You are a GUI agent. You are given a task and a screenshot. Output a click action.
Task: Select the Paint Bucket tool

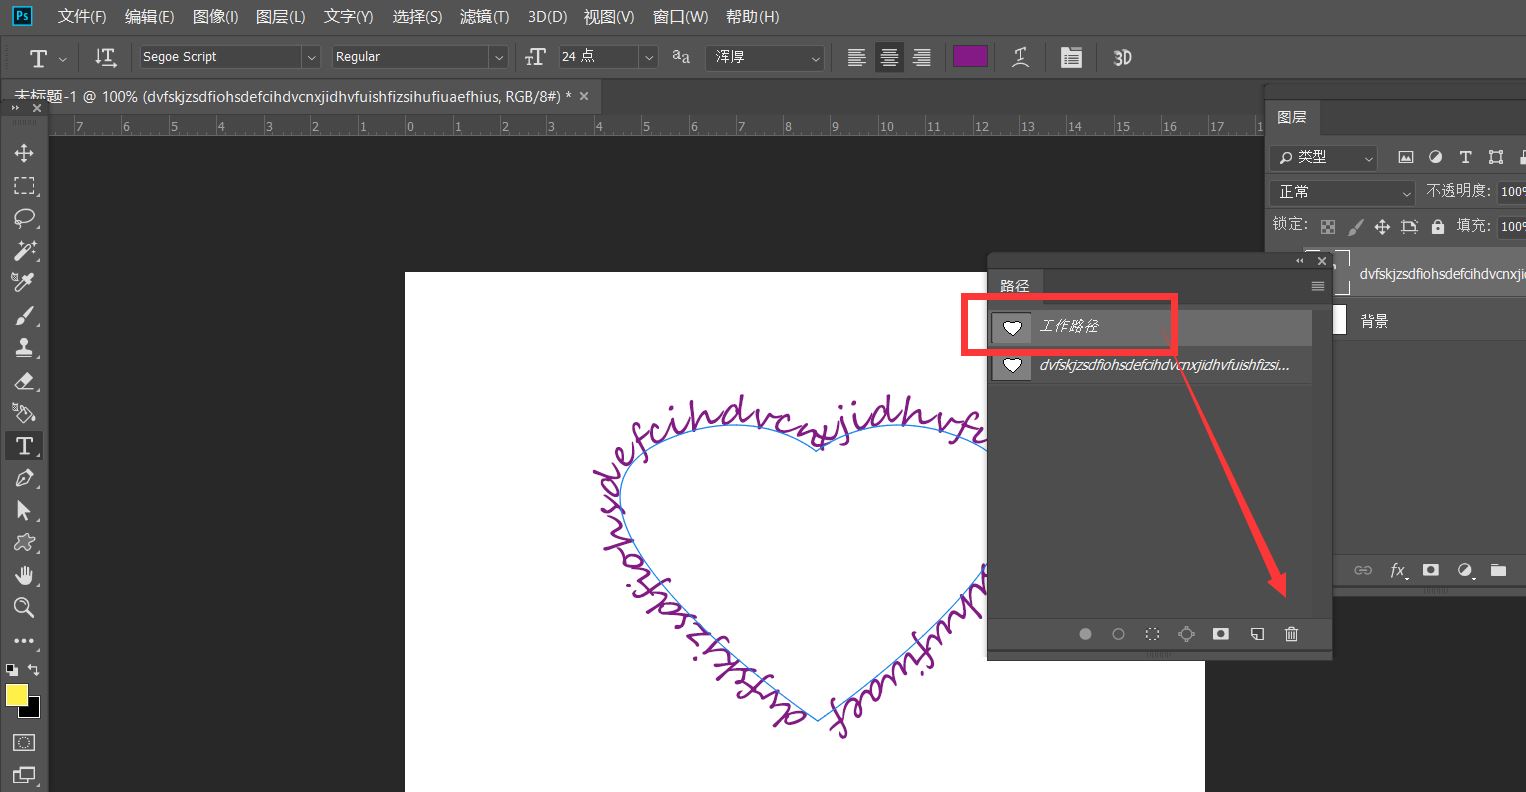[x=24, y=413]
